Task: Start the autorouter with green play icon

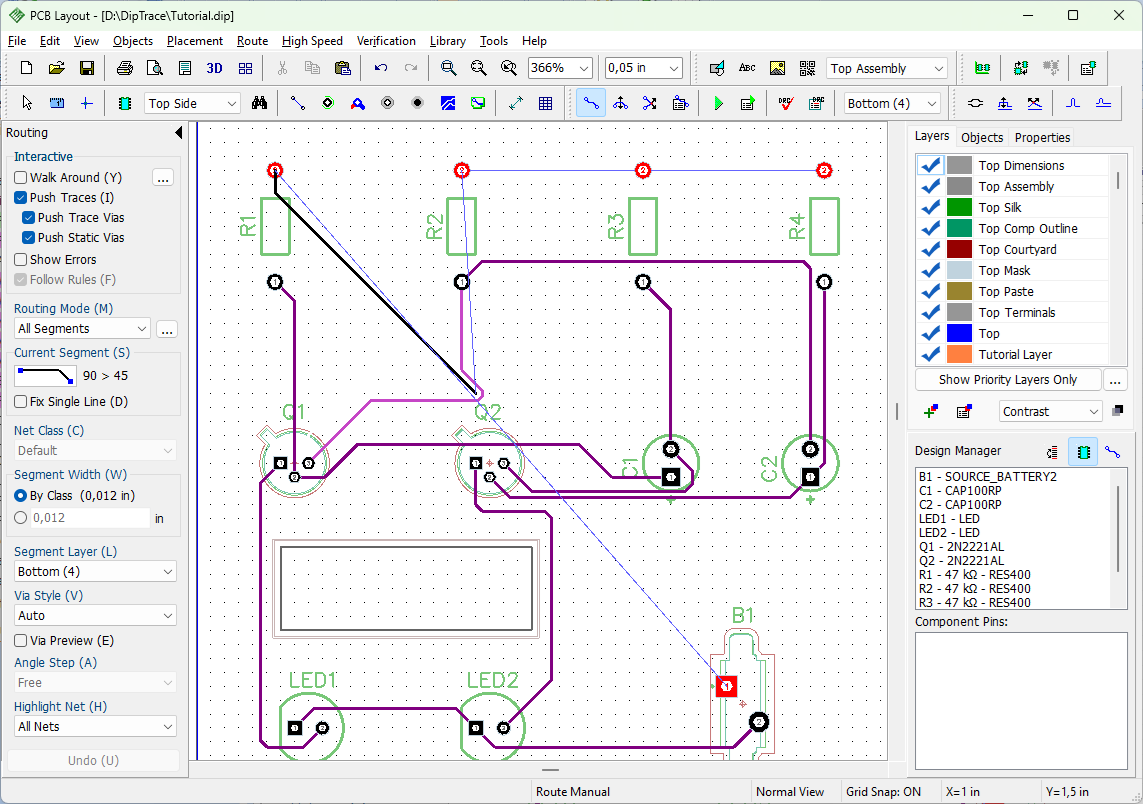Action: [718, 103]
